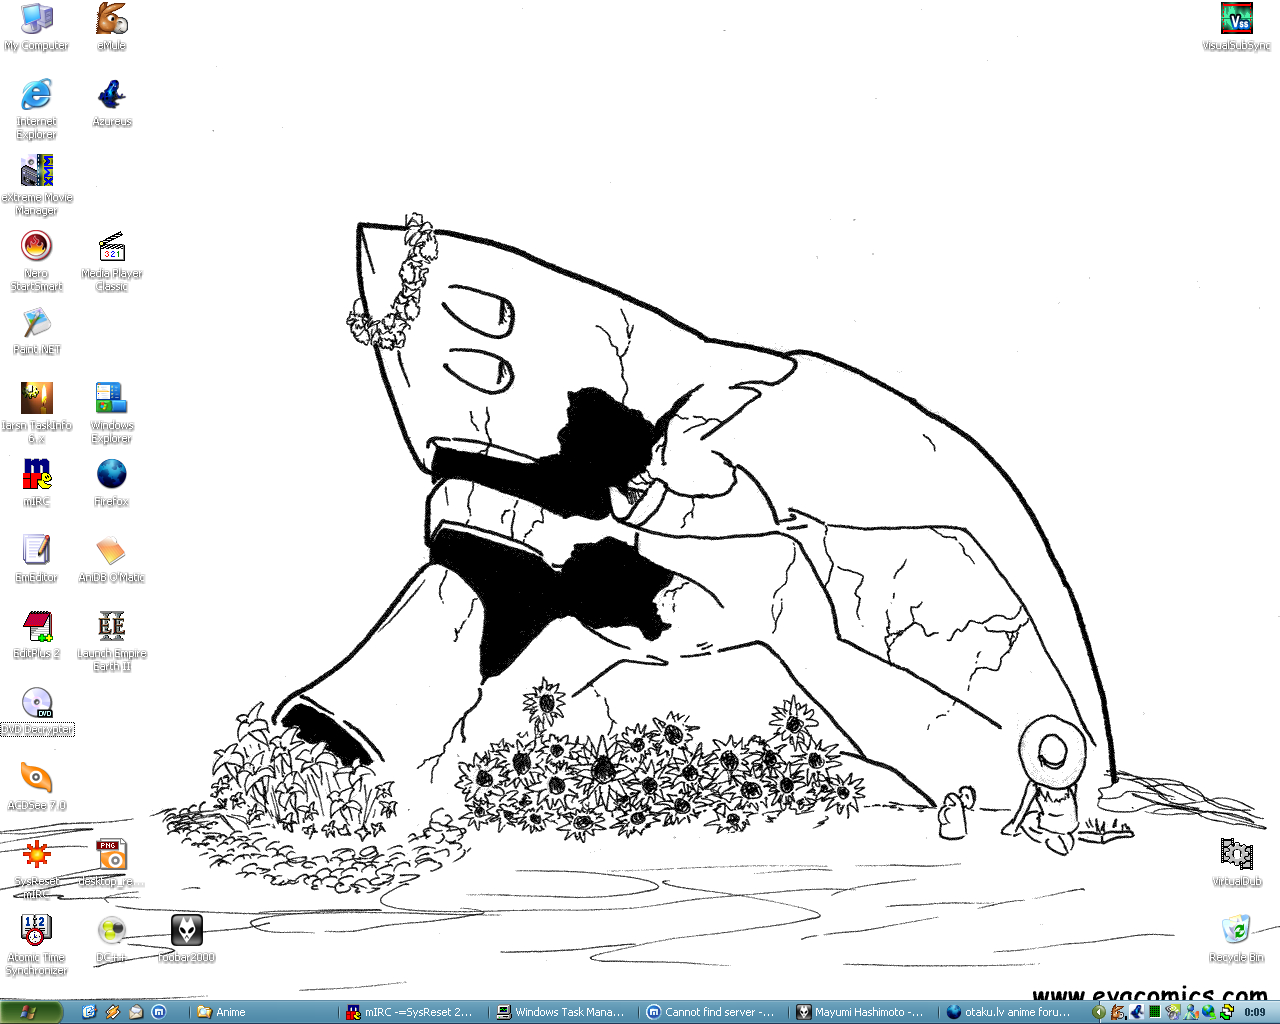Image resolution: width=1280 pixels, height=1024 pixels.
Task: Select the EditPlus 2 desktop icon
Action: pyautogui.click(x=37, y=635)
